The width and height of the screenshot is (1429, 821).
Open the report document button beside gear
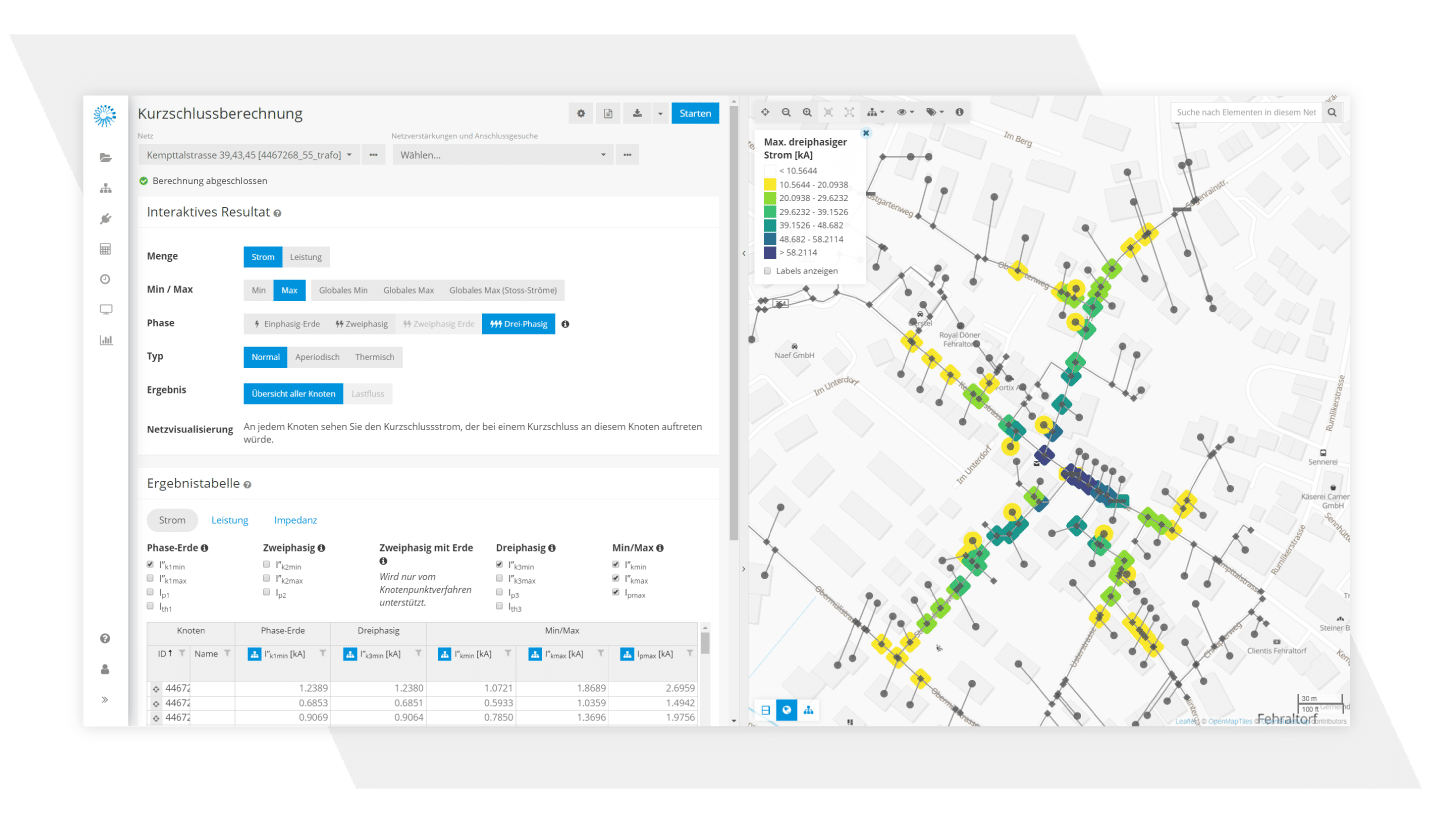608,114
